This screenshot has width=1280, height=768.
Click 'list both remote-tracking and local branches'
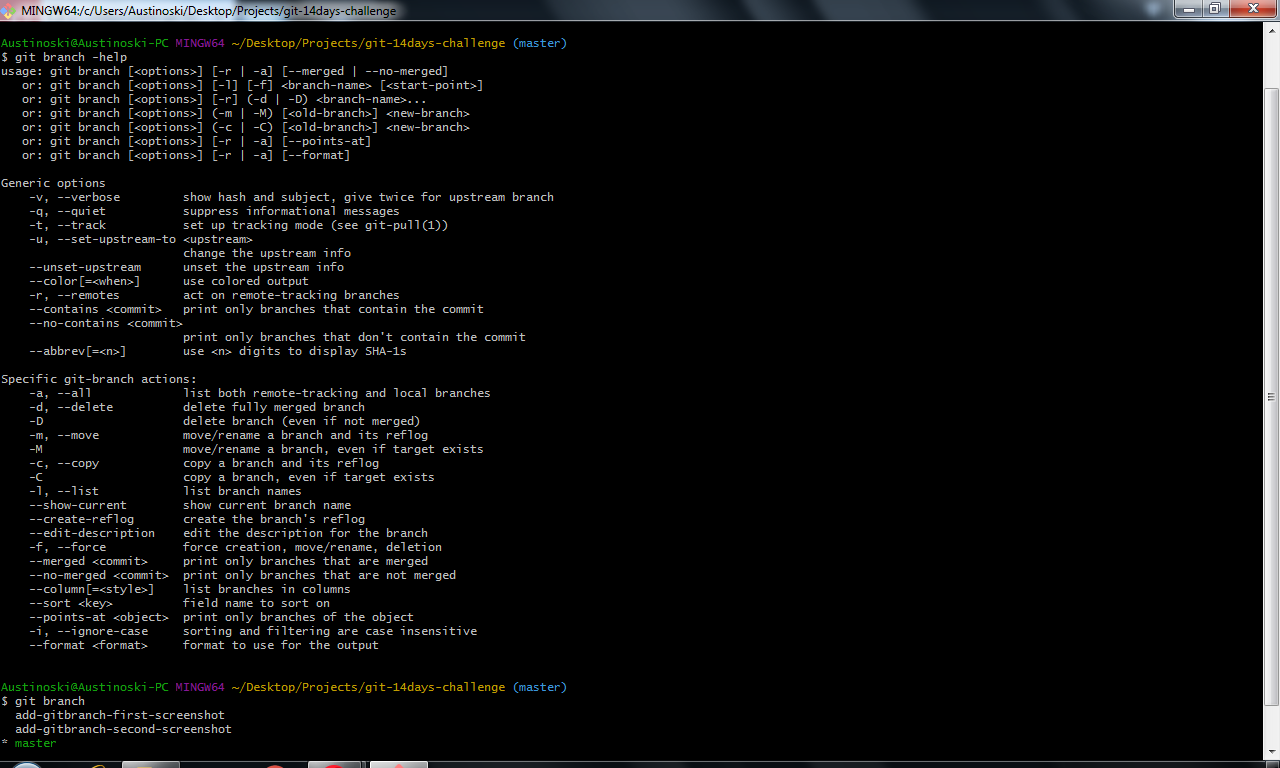(x=336, y=393)
